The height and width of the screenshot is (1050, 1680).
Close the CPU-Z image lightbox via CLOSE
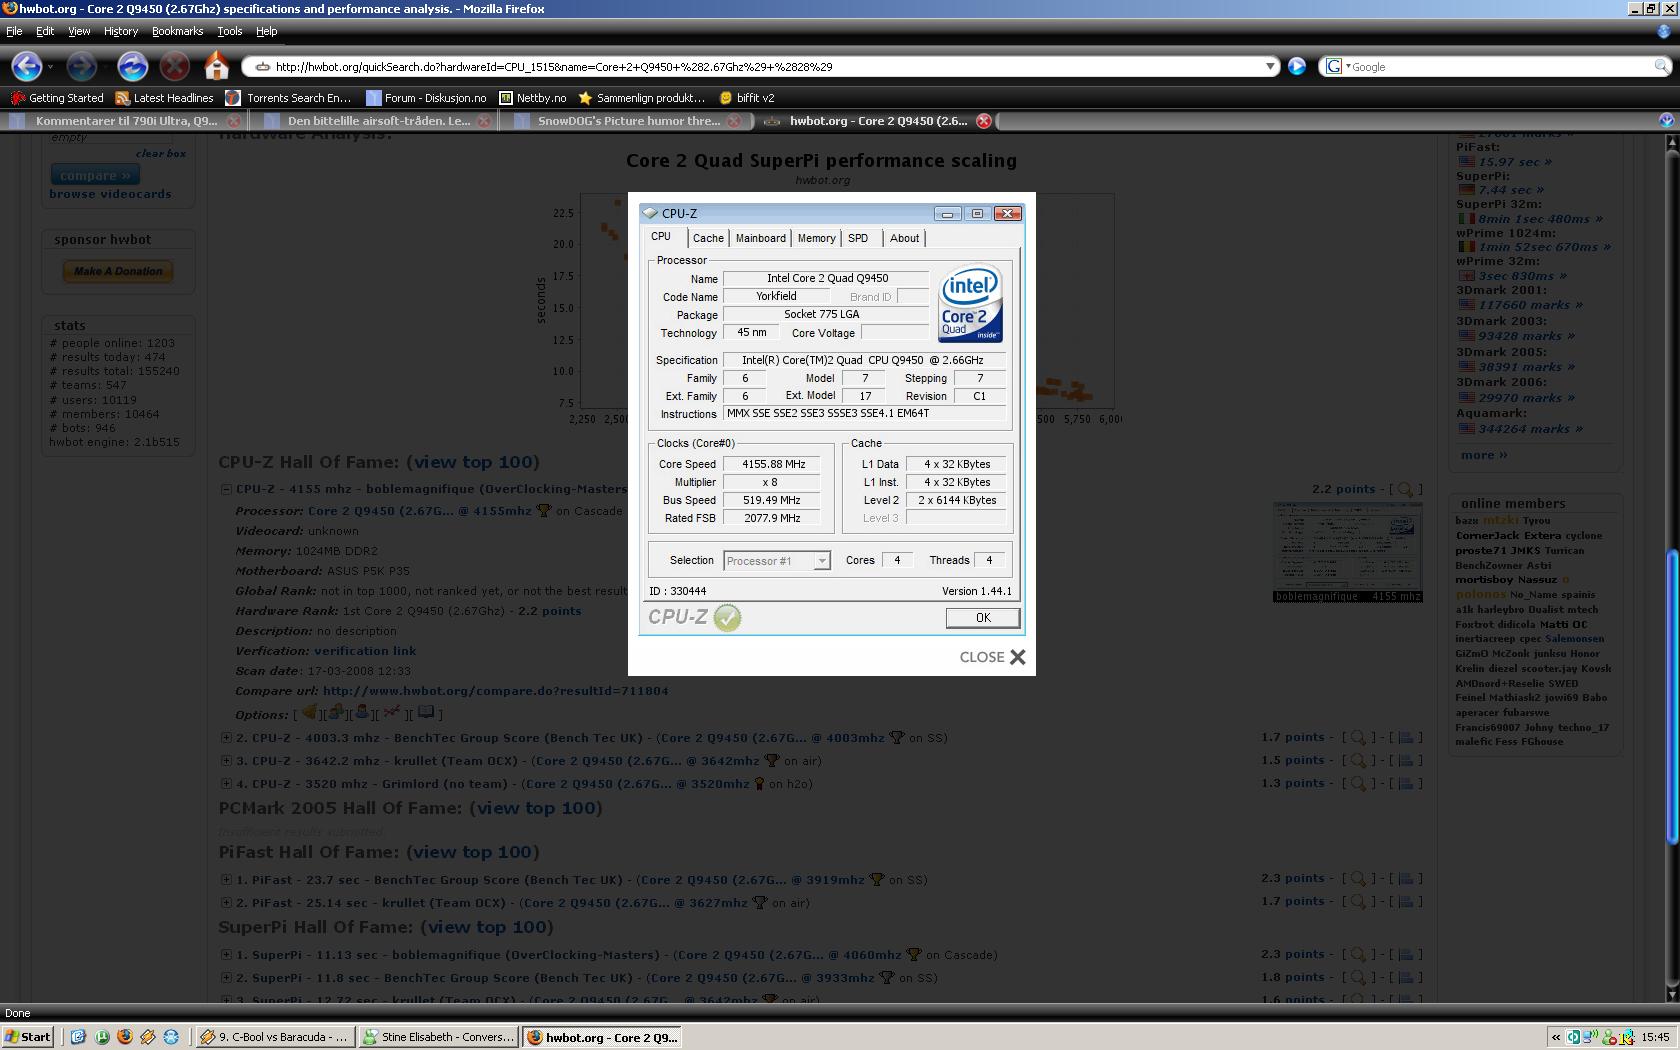tap(992, 657)
